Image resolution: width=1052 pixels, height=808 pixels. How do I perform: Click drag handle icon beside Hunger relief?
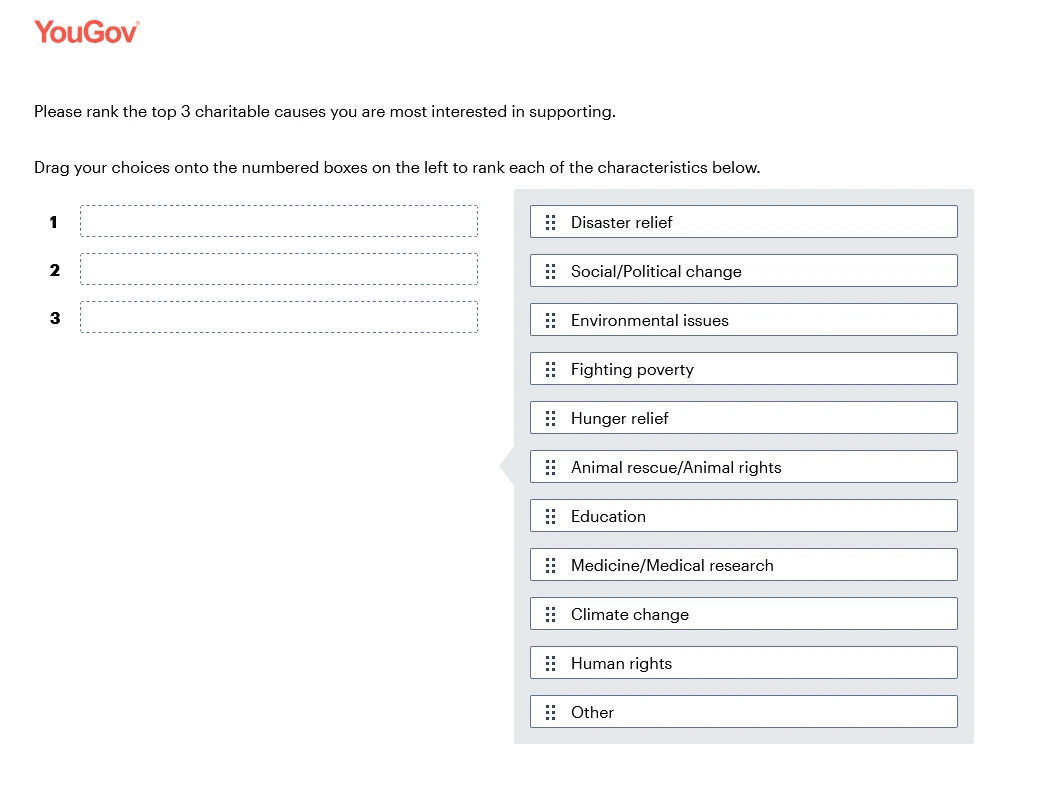[x=550, y=418]
